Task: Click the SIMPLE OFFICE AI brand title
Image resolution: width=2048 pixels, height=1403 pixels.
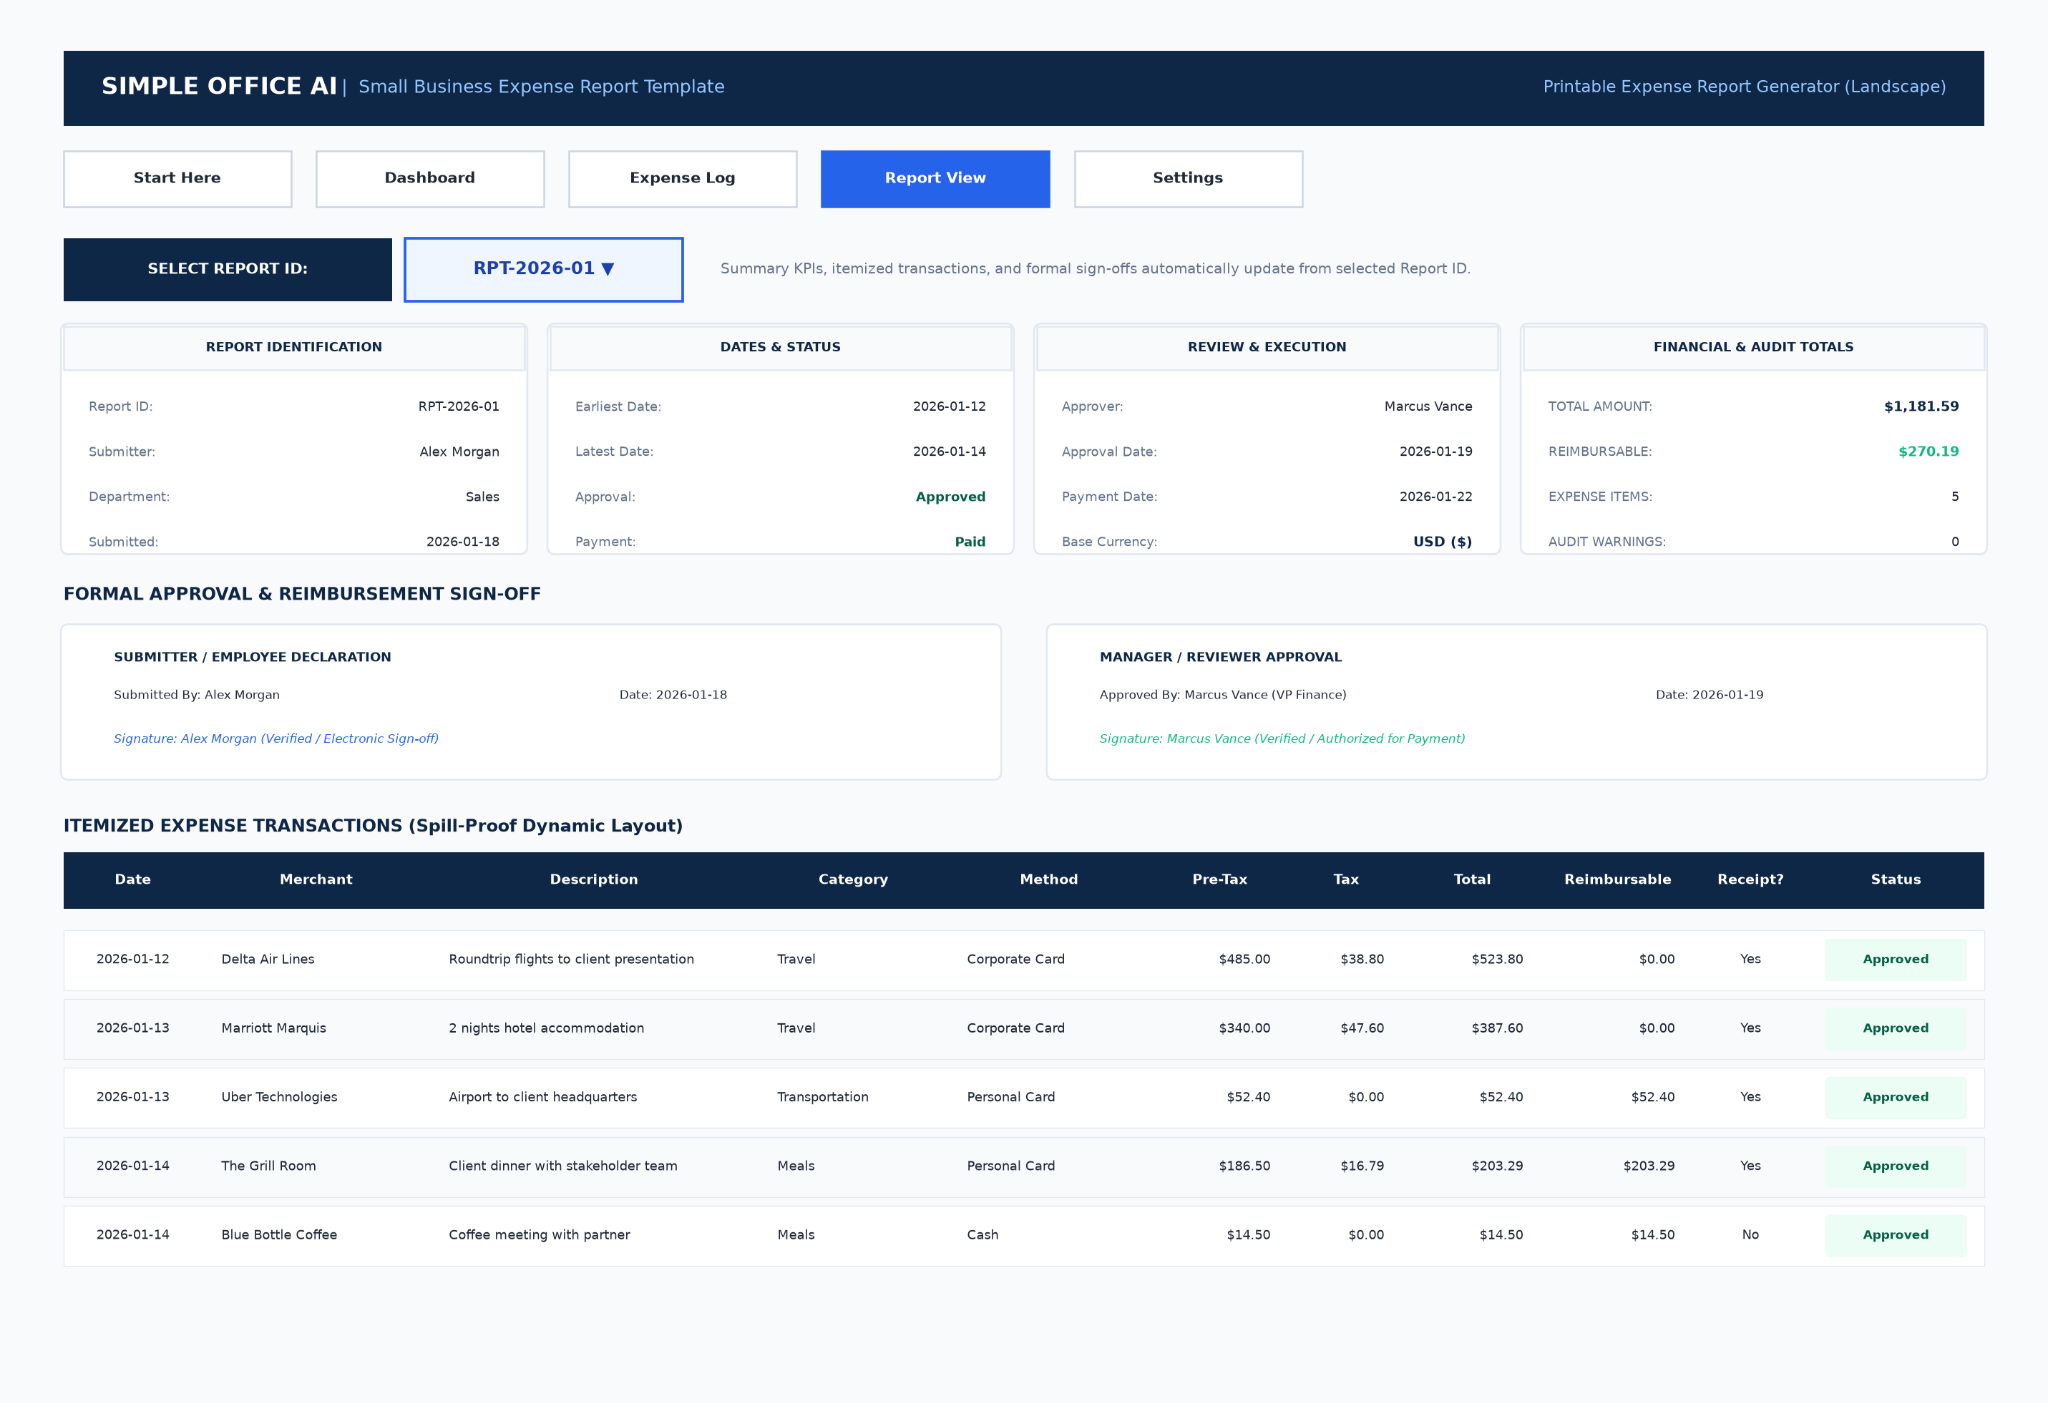Action: tap(219, 87)
